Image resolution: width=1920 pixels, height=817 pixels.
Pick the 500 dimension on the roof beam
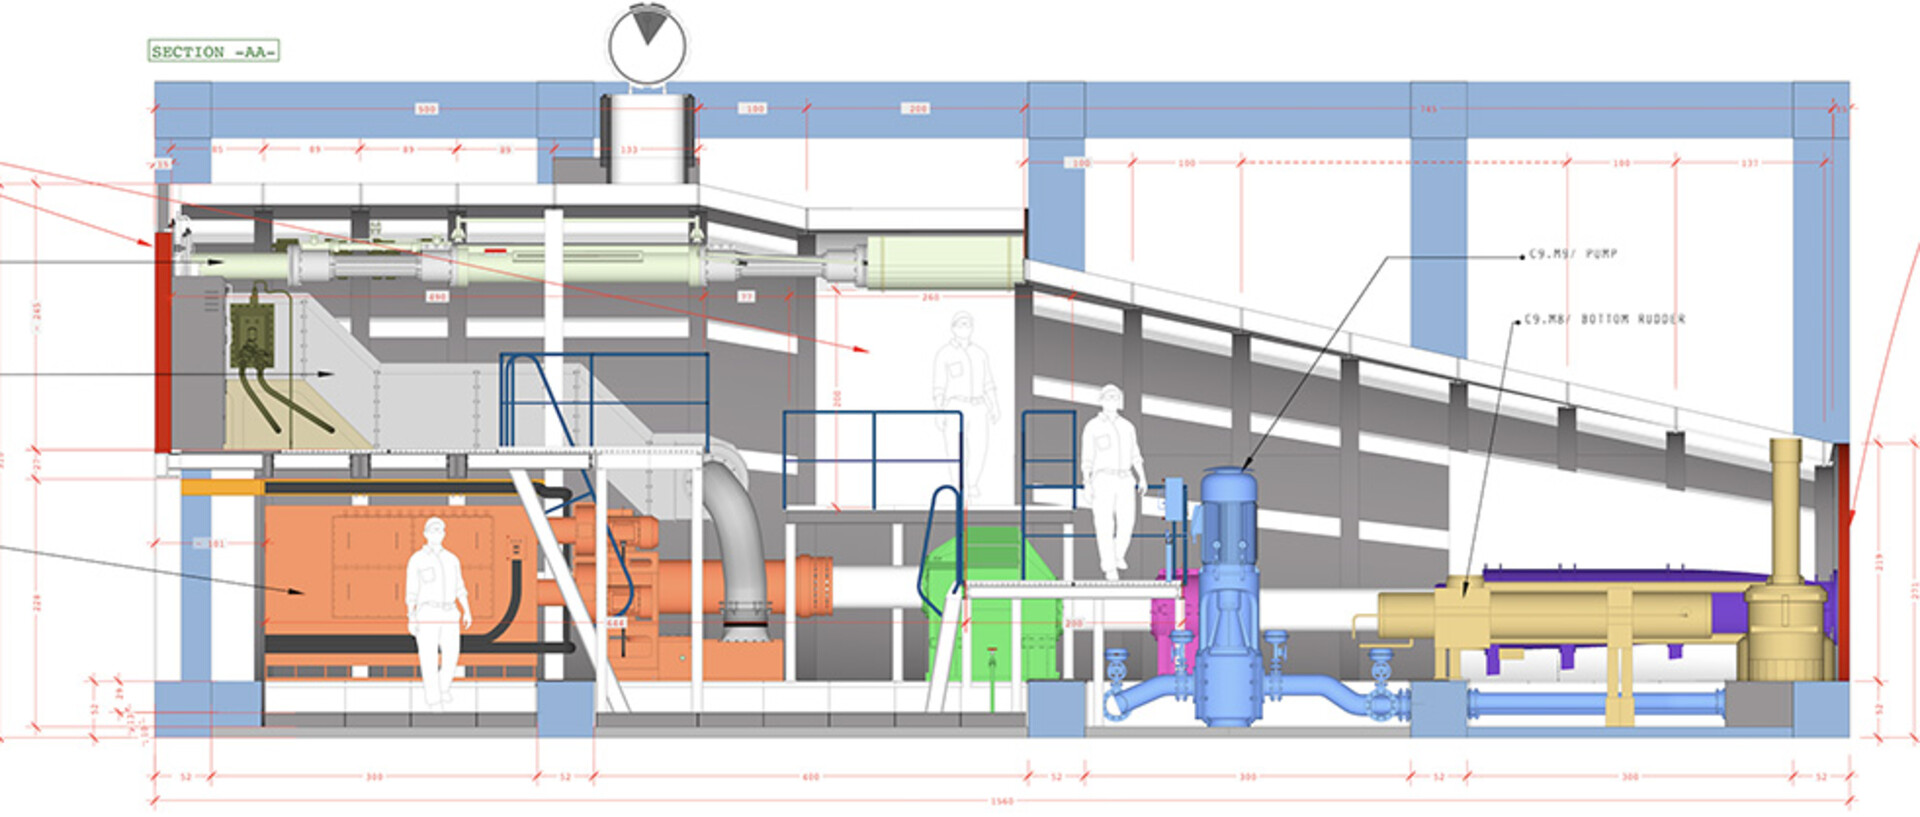point(426,108)
